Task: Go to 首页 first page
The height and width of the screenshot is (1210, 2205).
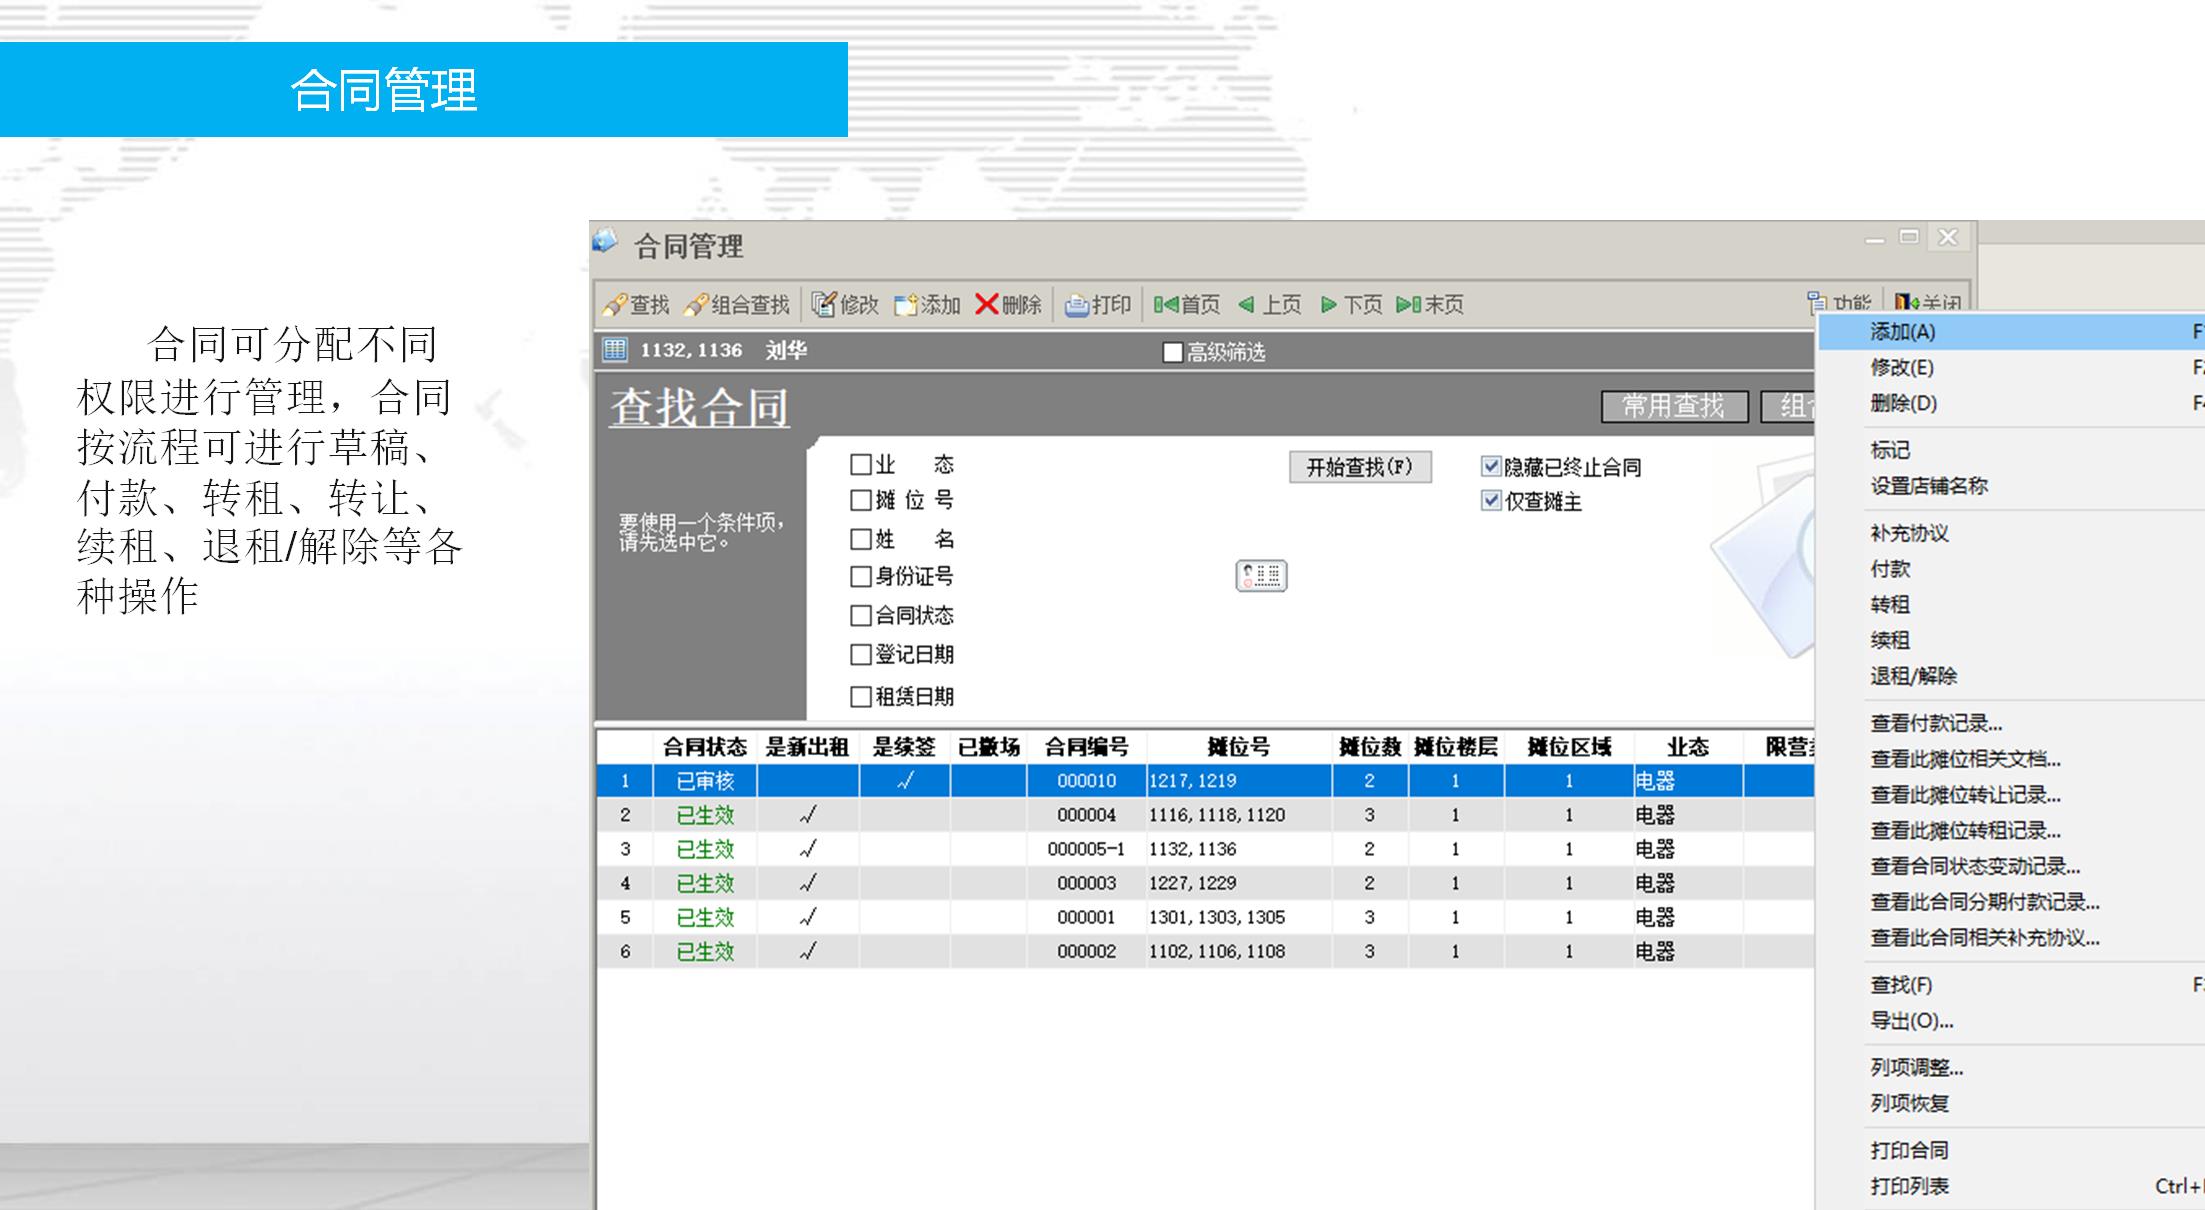Action: 1186,305
